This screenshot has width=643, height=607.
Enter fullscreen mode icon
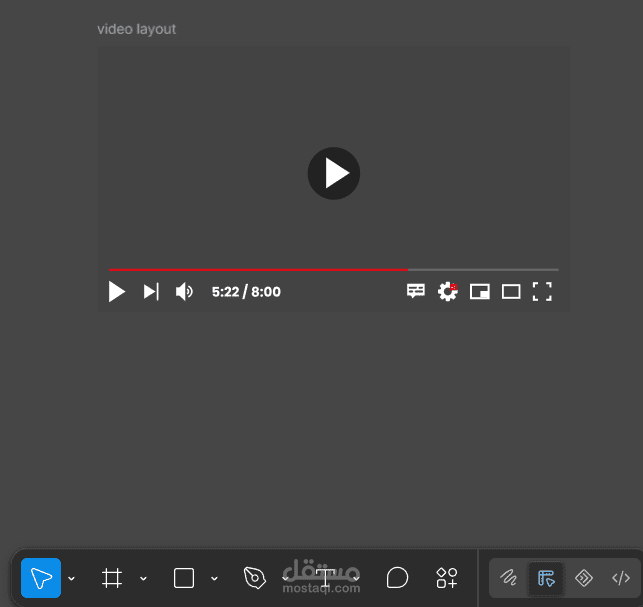click(542, 292)
